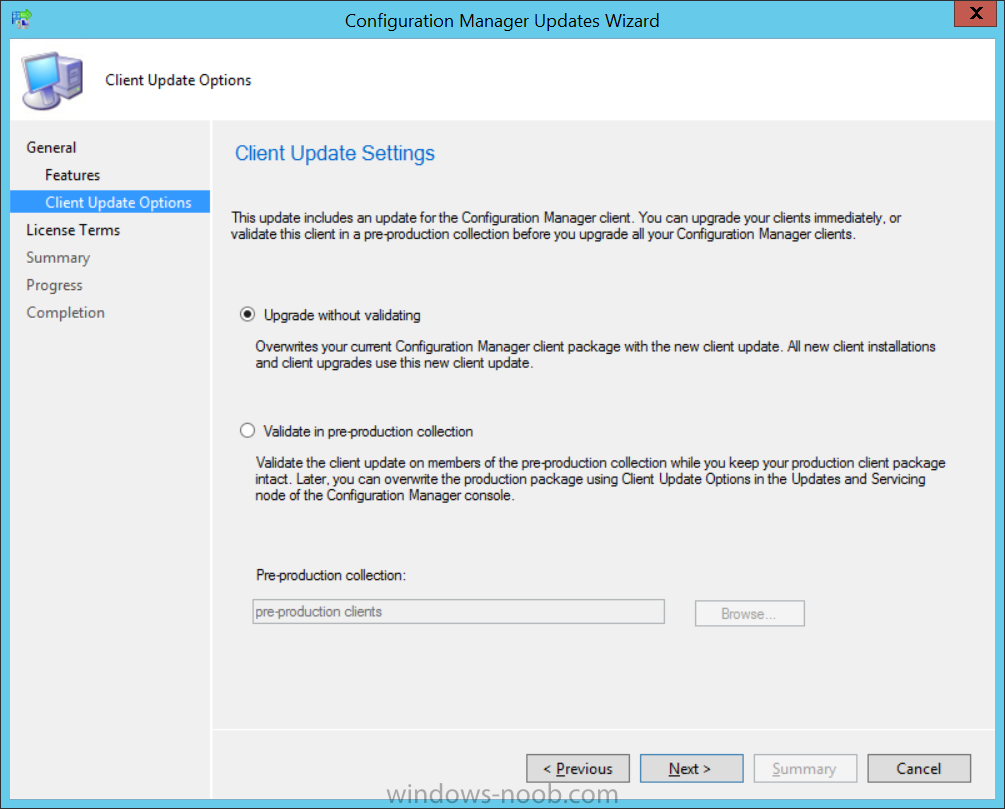Close the Configuration Manager Updates Wizard
This screenshot has height=809, width=1005.
point(976,13)
